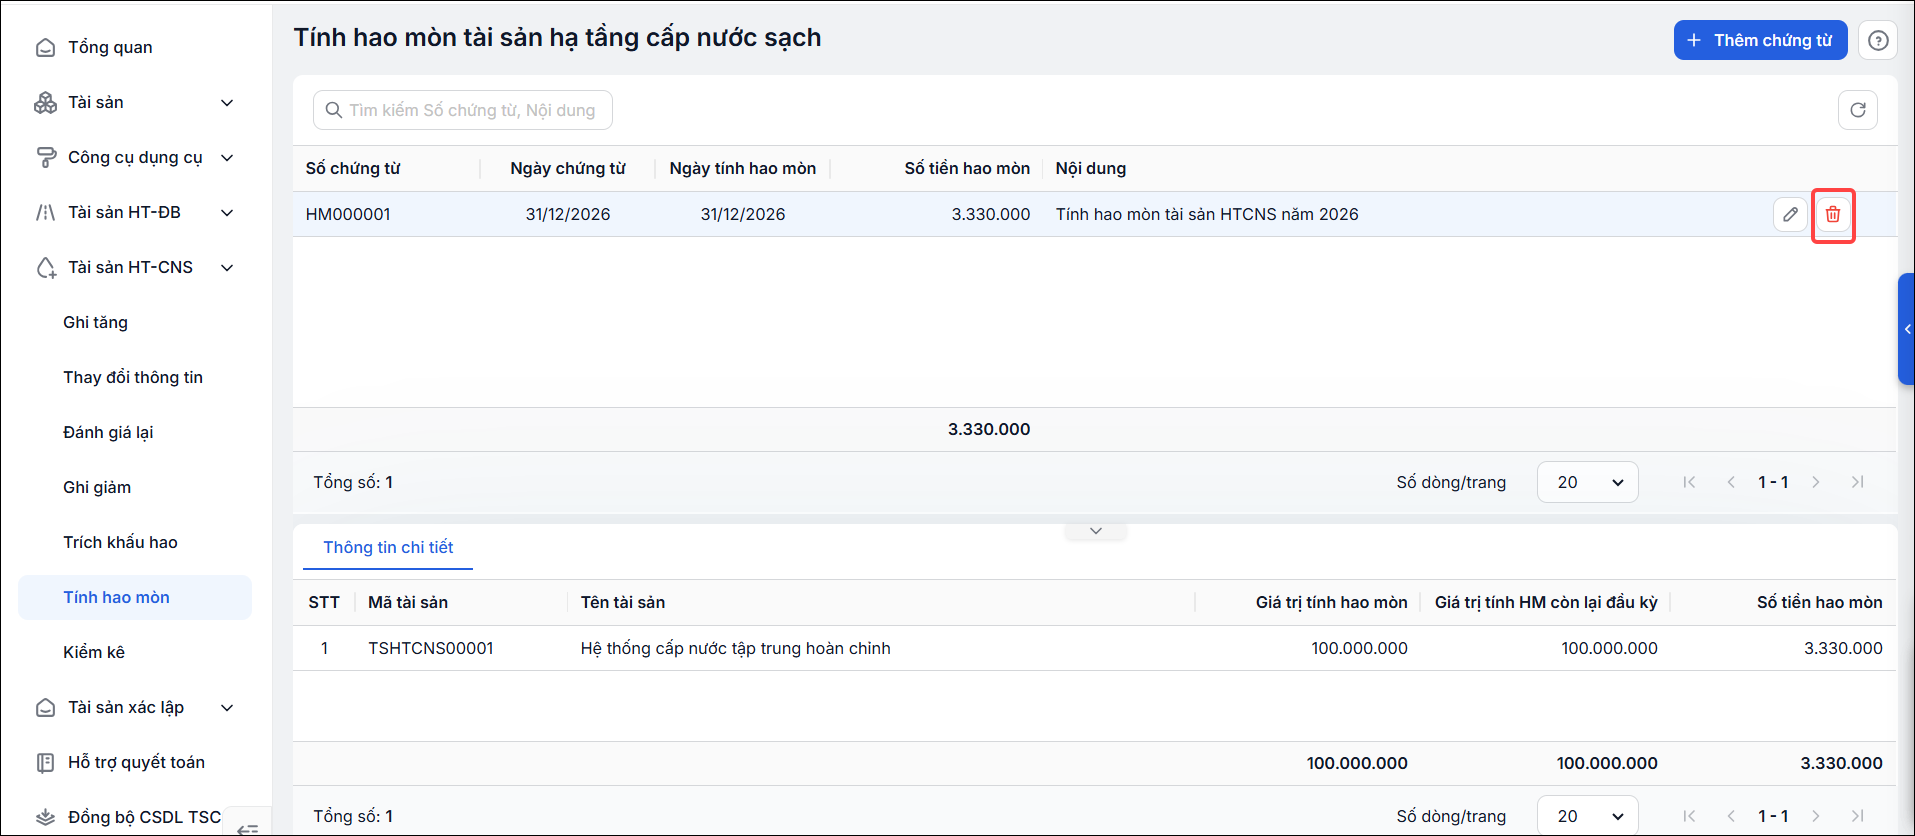Go to first page in detail pager
The image size is (1915, 836).
point(1689,816)
